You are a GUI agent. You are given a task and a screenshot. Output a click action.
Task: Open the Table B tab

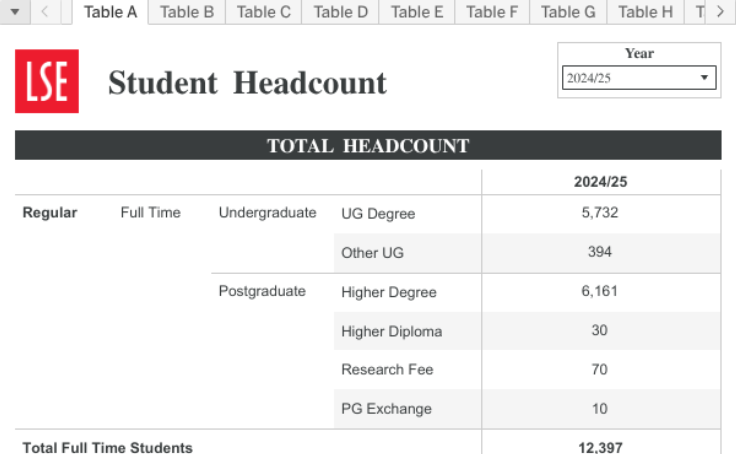(x=187, y=12)
